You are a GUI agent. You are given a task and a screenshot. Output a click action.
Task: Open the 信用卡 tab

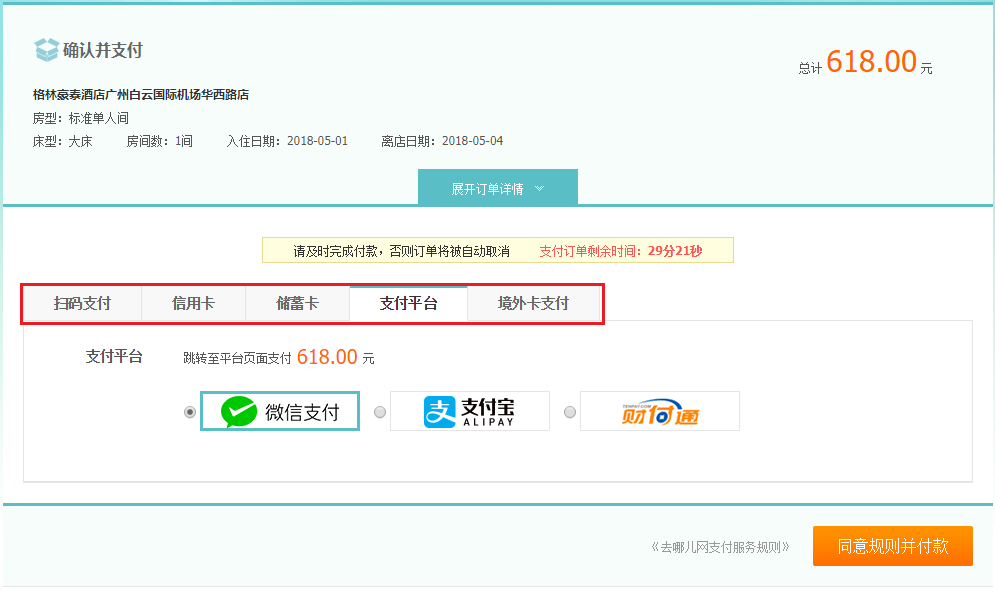click(193, 304)
